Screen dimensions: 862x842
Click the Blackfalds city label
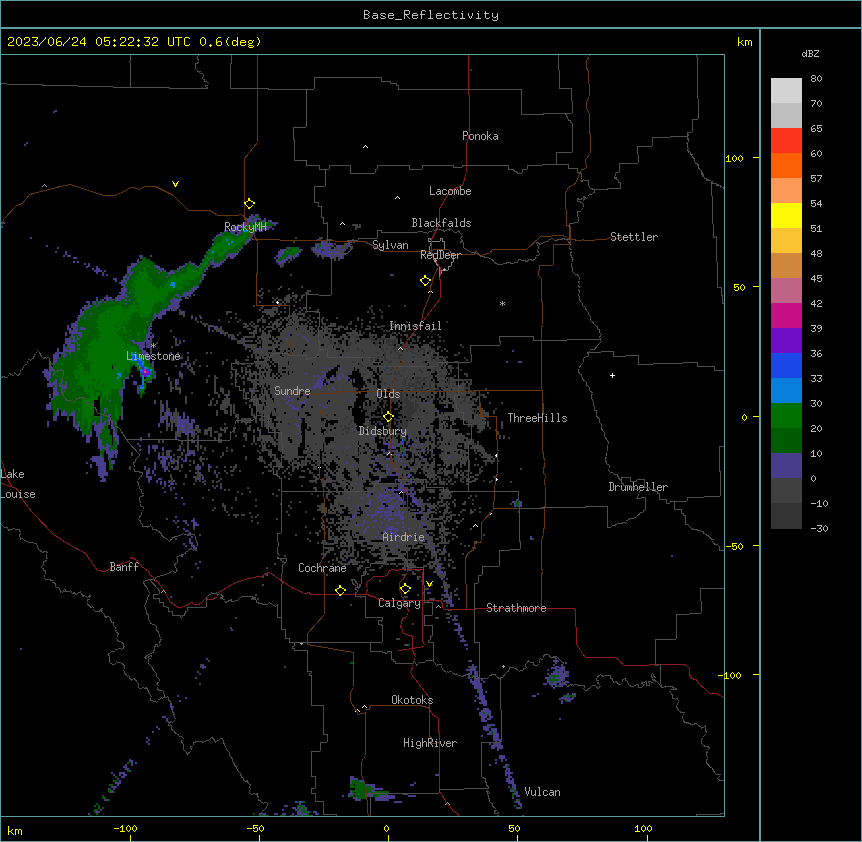click(x=441, y=223)
